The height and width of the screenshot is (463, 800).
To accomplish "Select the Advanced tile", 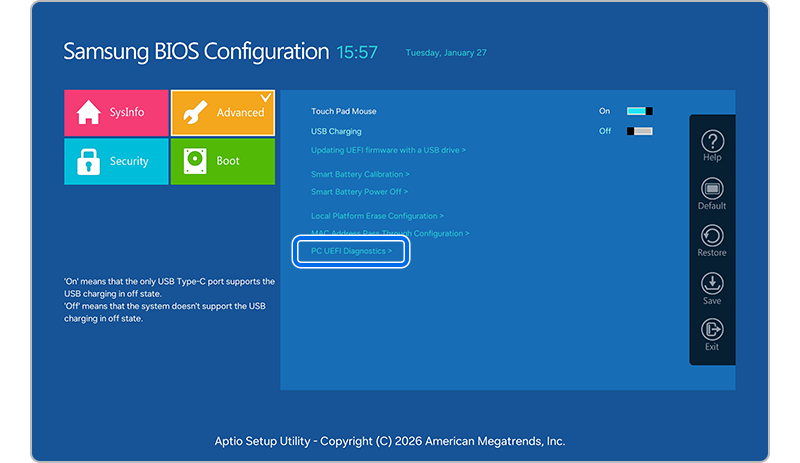I will click(223, 113).
